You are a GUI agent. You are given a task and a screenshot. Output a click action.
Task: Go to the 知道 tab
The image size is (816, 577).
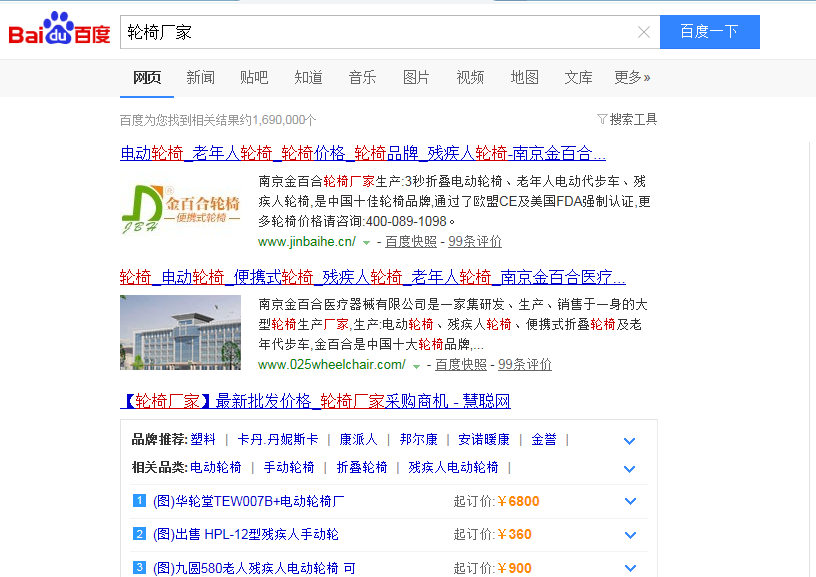pyautogui.click(x=308, y=78)
